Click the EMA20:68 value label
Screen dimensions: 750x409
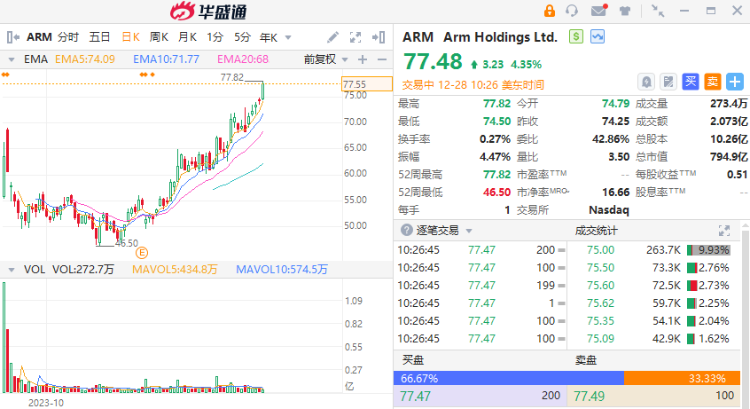243,59
